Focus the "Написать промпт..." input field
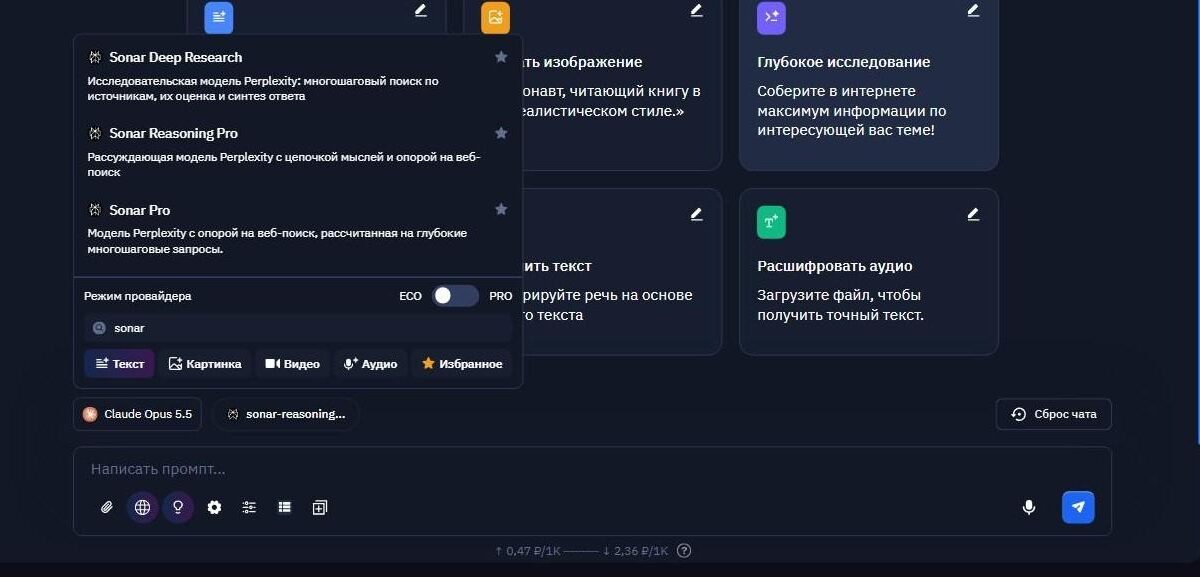This screenshot has height=577, width=1200. 592,469
